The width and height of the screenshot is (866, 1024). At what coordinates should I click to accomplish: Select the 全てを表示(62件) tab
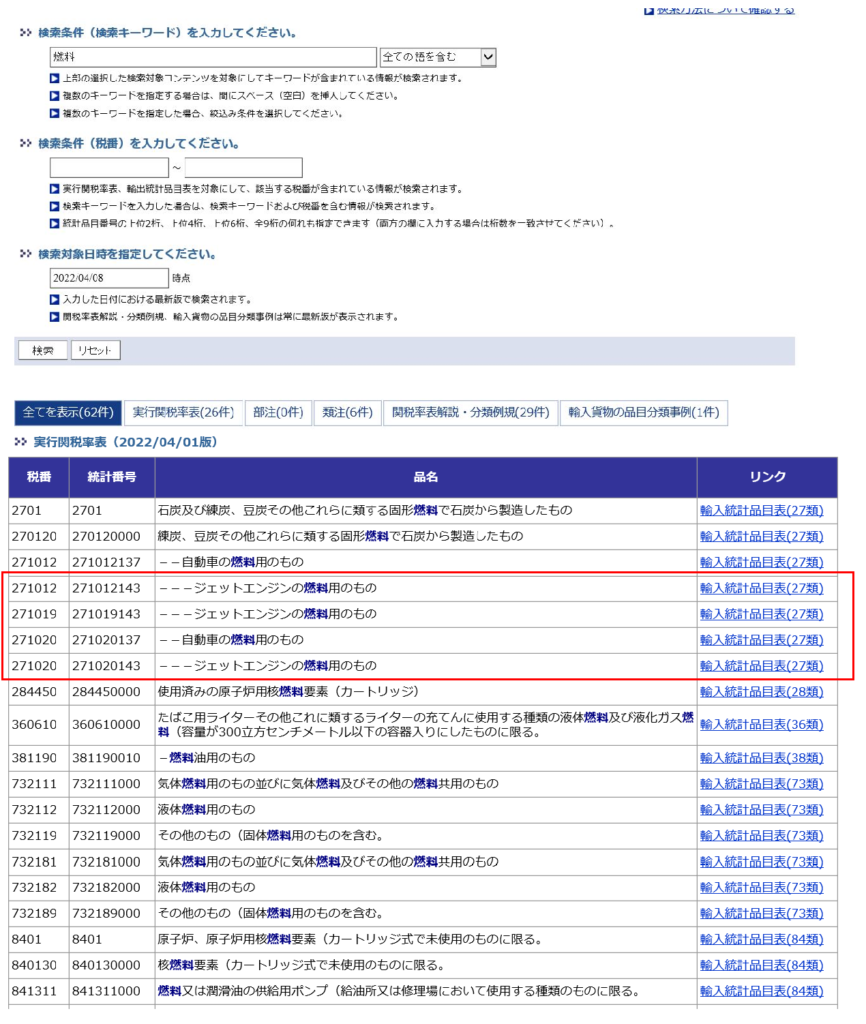click(68, 413)
